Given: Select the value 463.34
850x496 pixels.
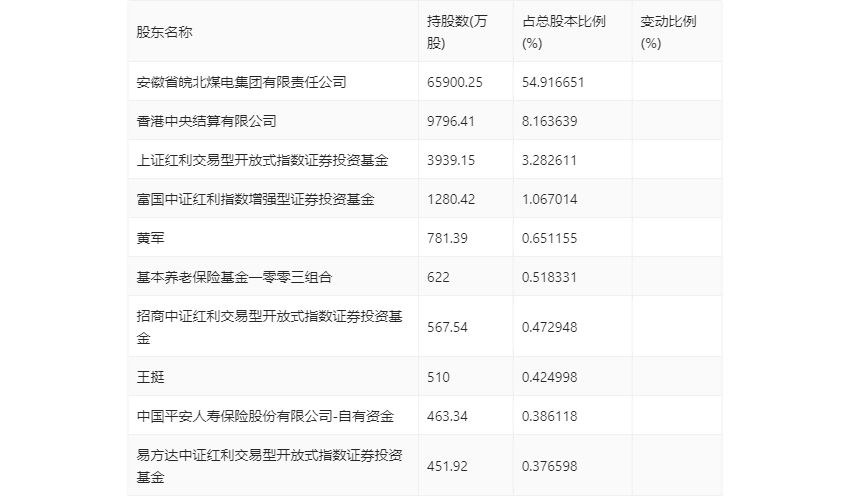Looking at the screenshot, I should (447, 416).
